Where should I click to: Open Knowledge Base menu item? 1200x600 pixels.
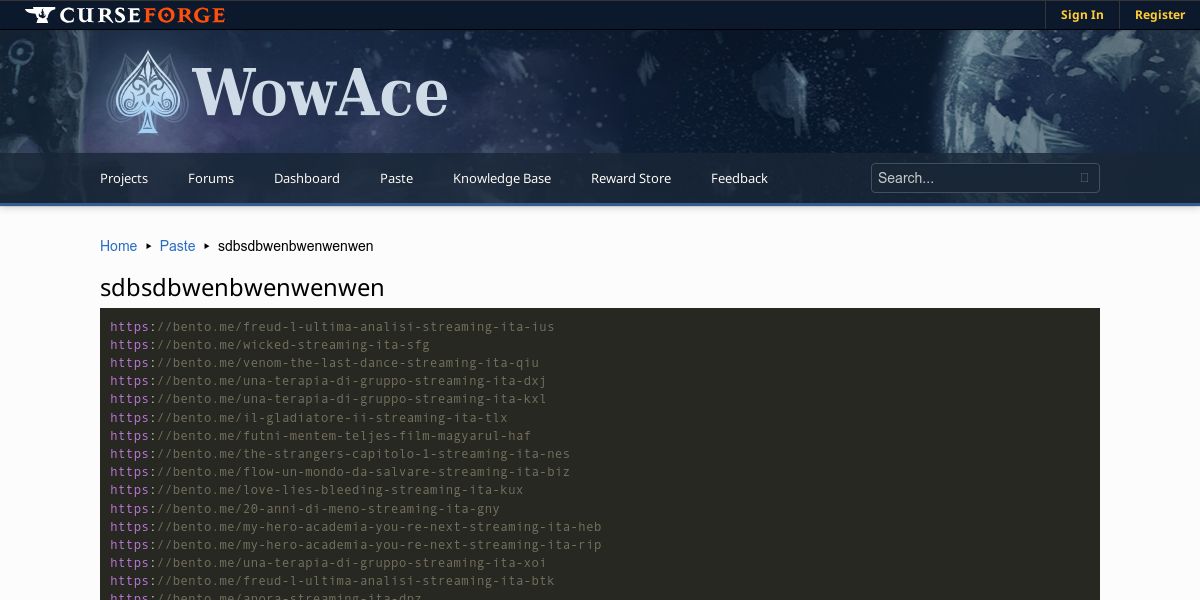coord(502,178)
